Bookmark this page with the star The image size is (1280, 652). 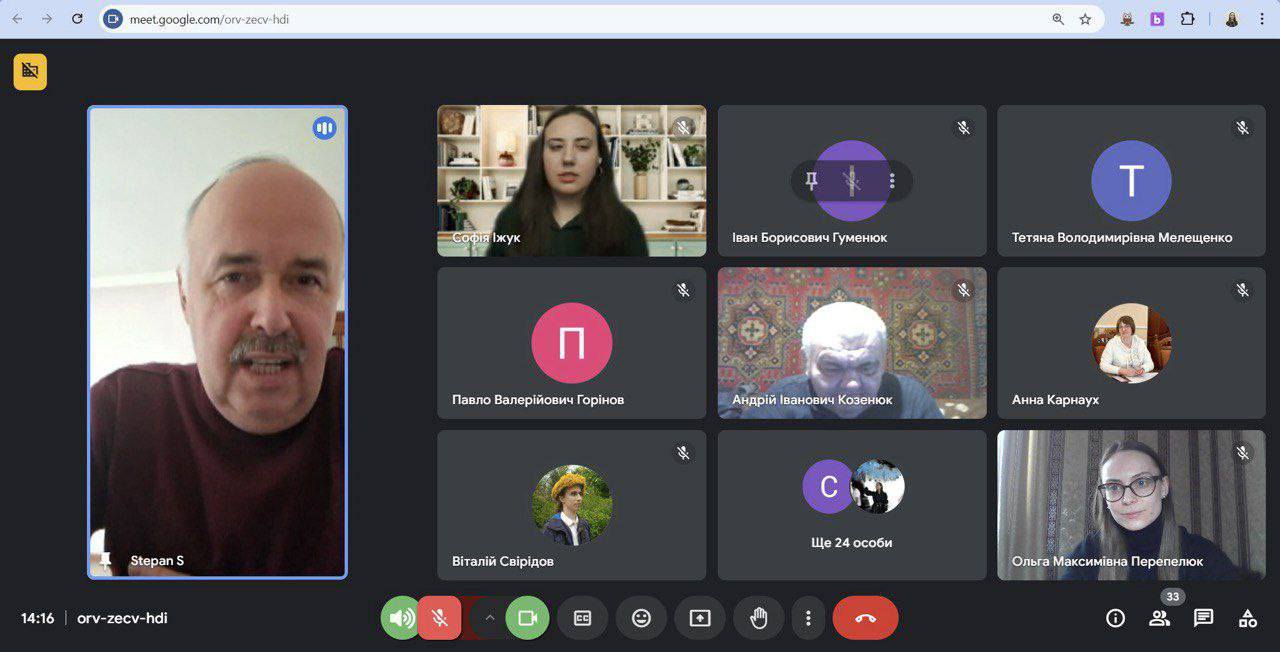[1085, 19]
